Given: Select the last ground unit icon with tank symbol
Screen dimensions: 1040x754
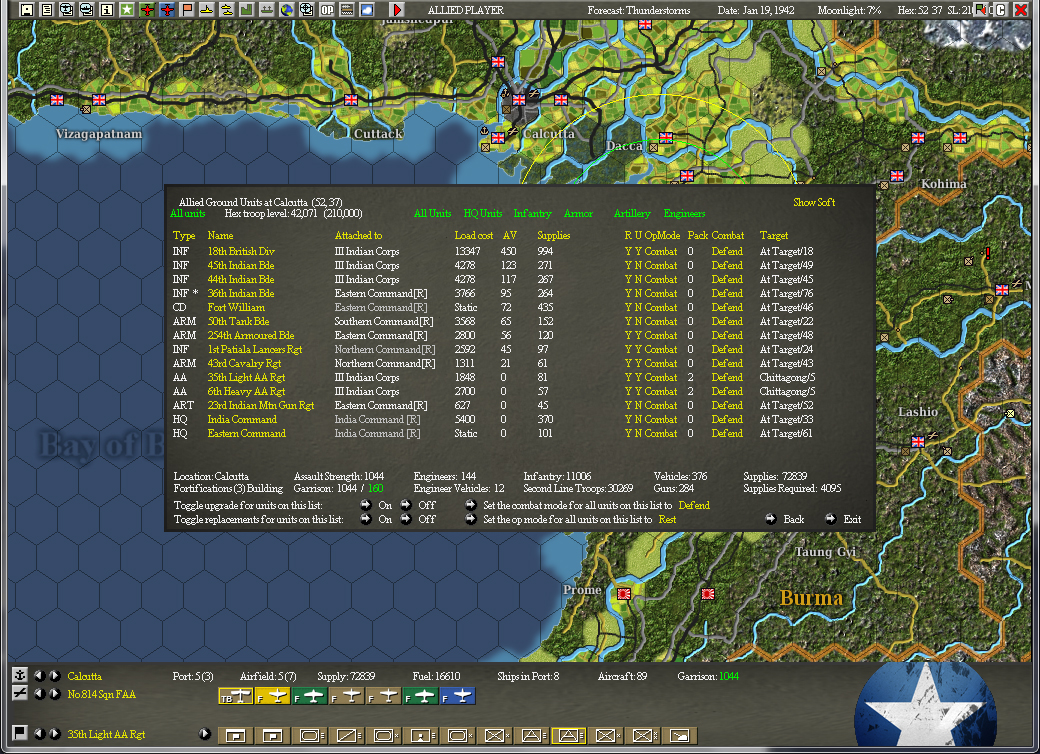Looking at the screenshot, I should tap(680, 735).
